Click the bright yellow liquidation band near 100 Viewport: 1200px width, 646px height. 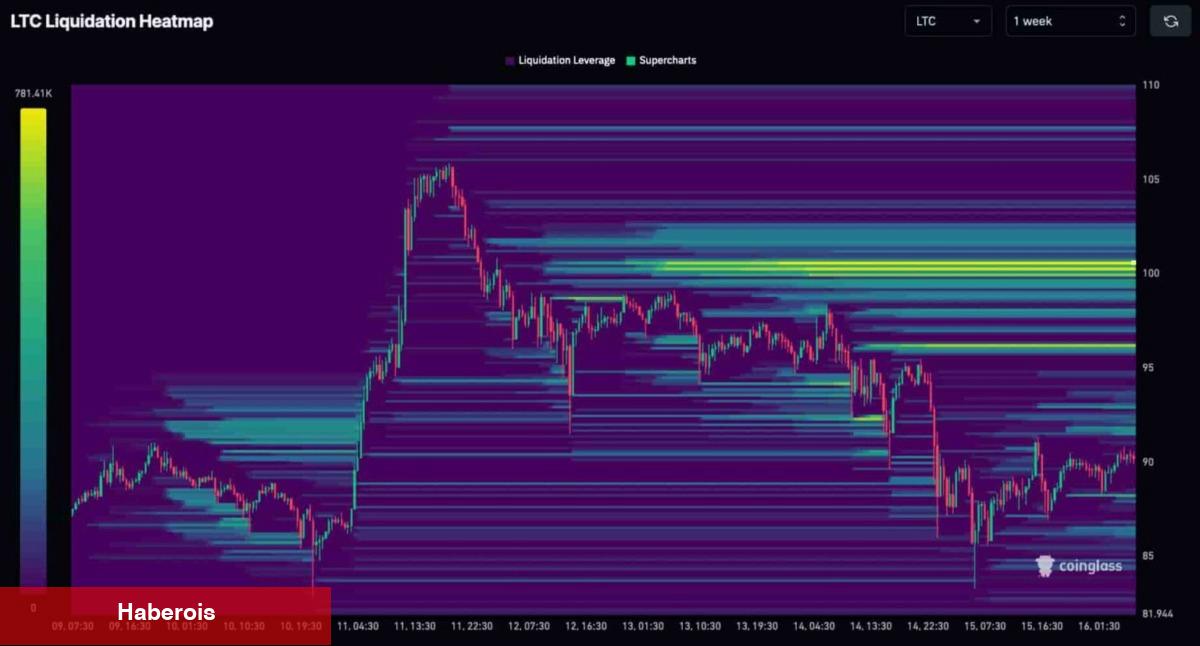pyautogui.click(x=898, y=265)
